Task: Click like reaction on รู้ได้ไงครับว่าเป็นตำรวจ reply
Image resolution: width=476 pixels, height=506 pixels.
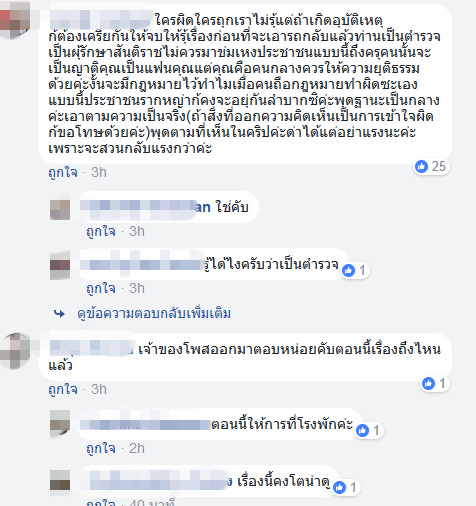Action: point(349,270)
